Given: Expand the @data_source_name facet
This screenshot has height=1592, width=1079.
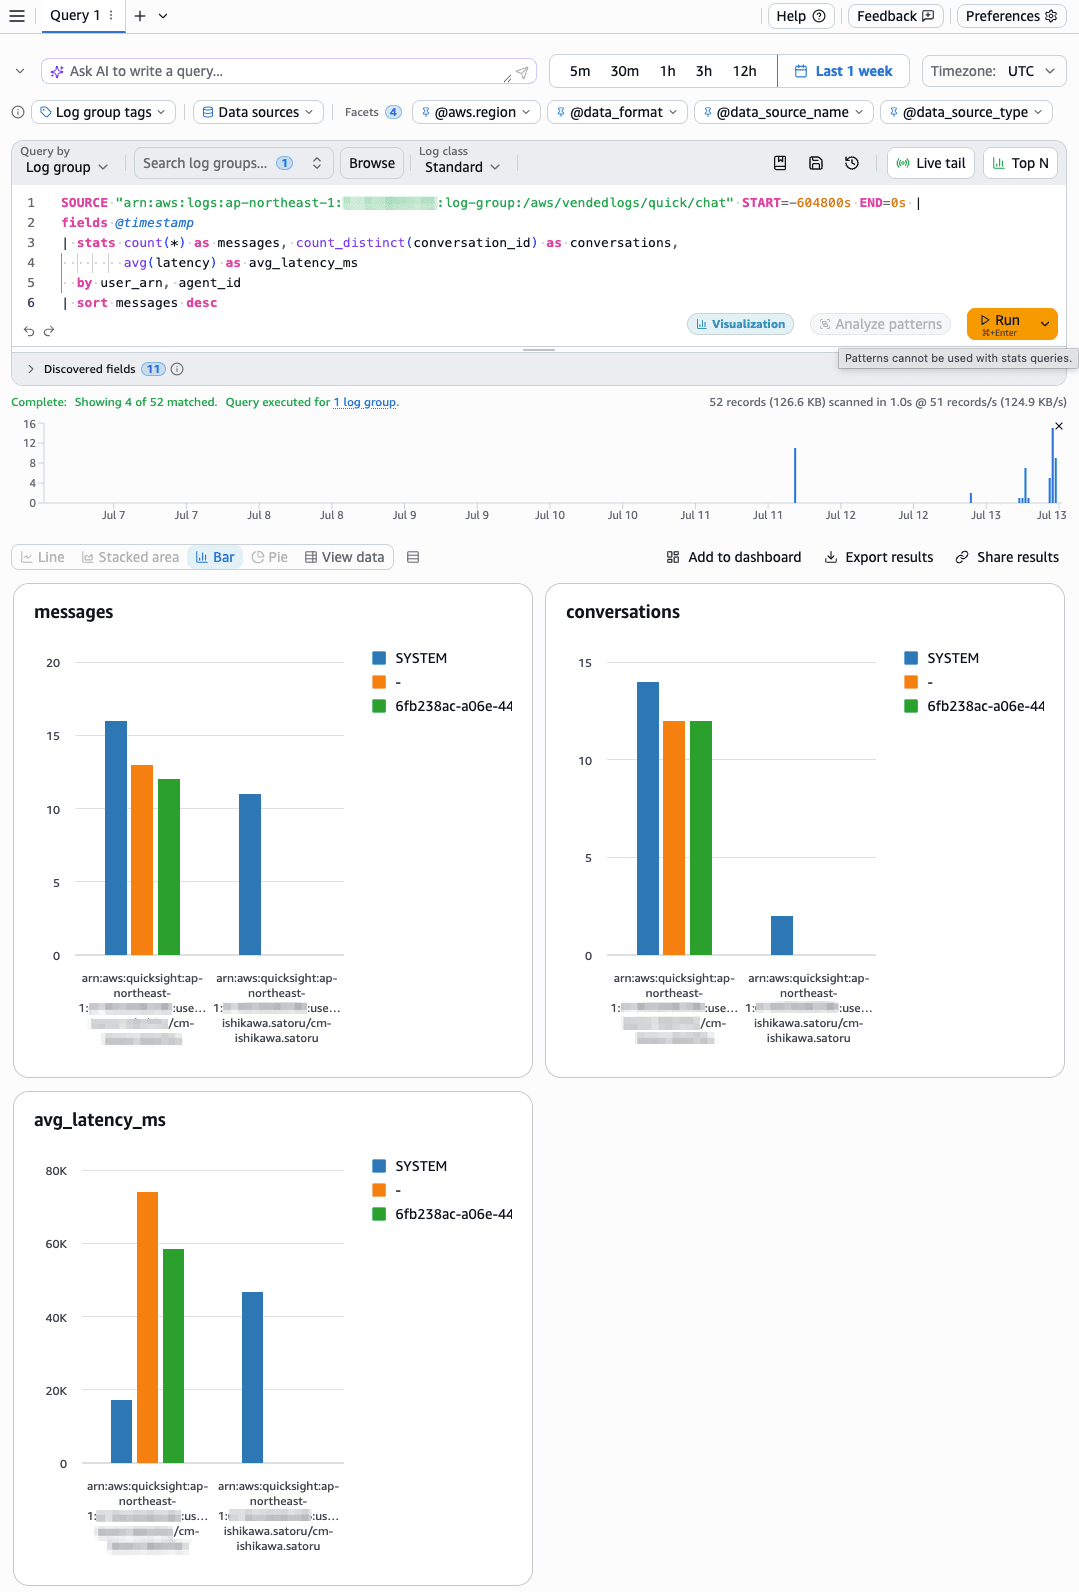Looking at the screenshot, I should (x=783, y=112).
